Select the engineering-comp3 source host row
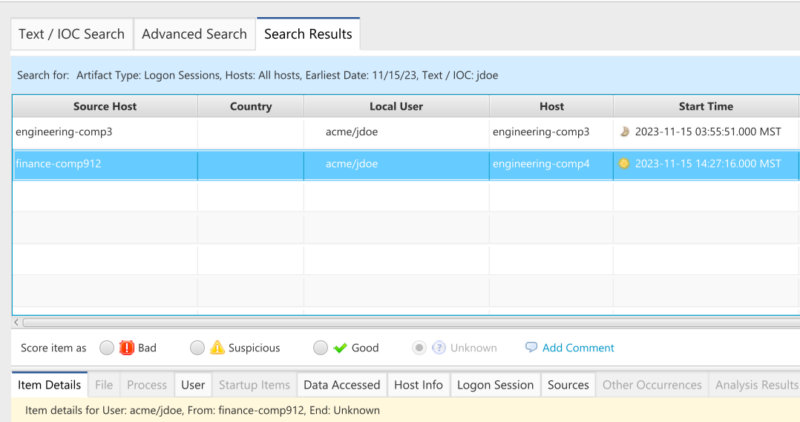Image resolution: width=800 pixels, height=422 pixels. 406,132
